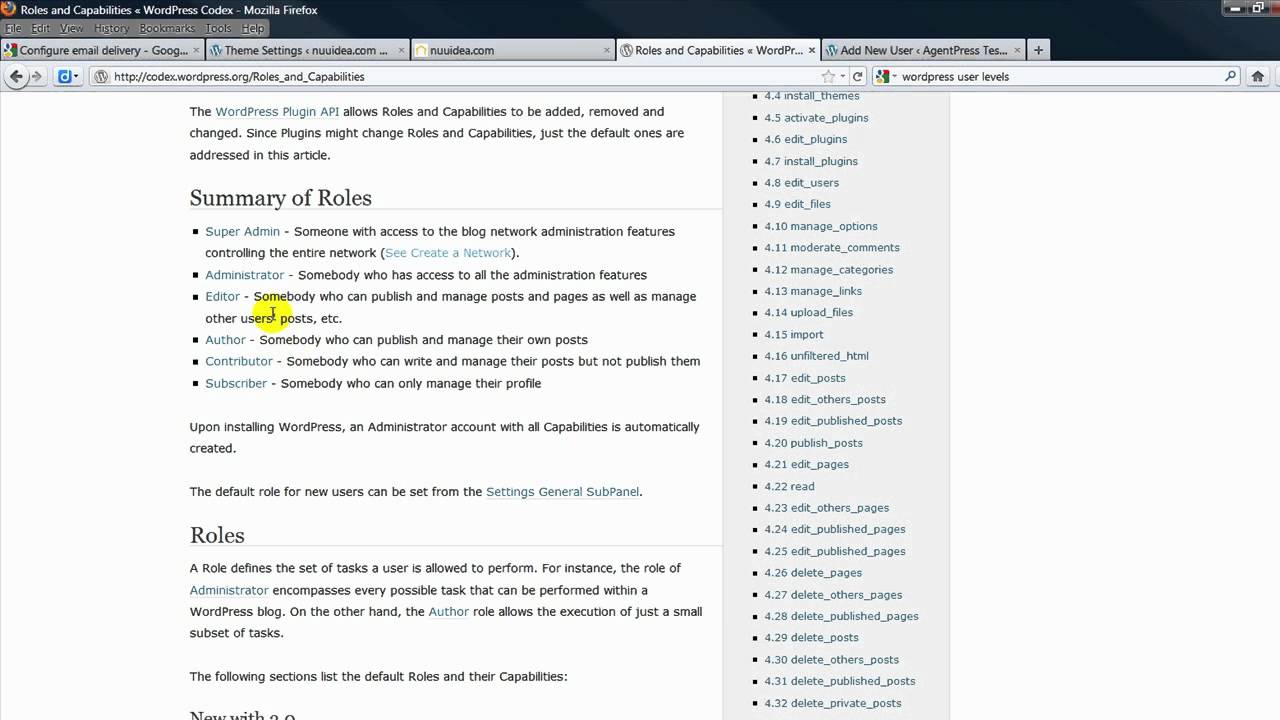Open the Author link in Roles paragraph
1280x720 pixels.
tap(448, 611)
